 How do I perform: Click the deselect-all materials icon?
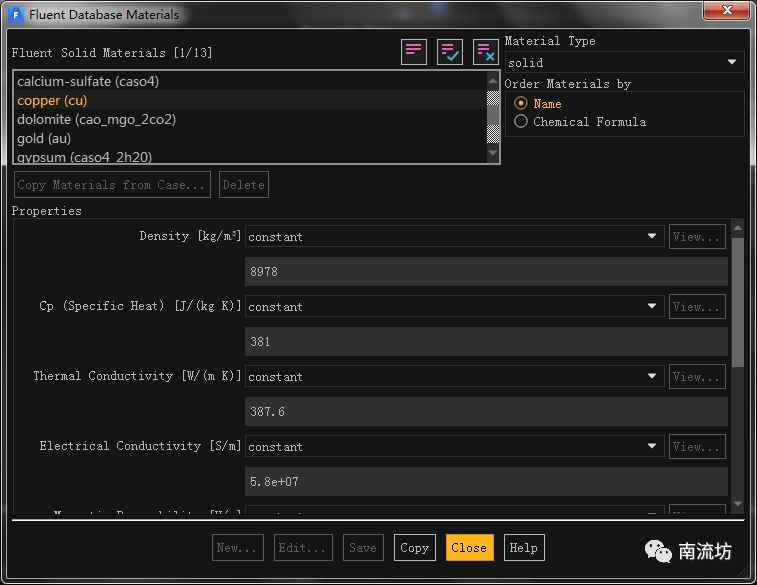[485, 52]
